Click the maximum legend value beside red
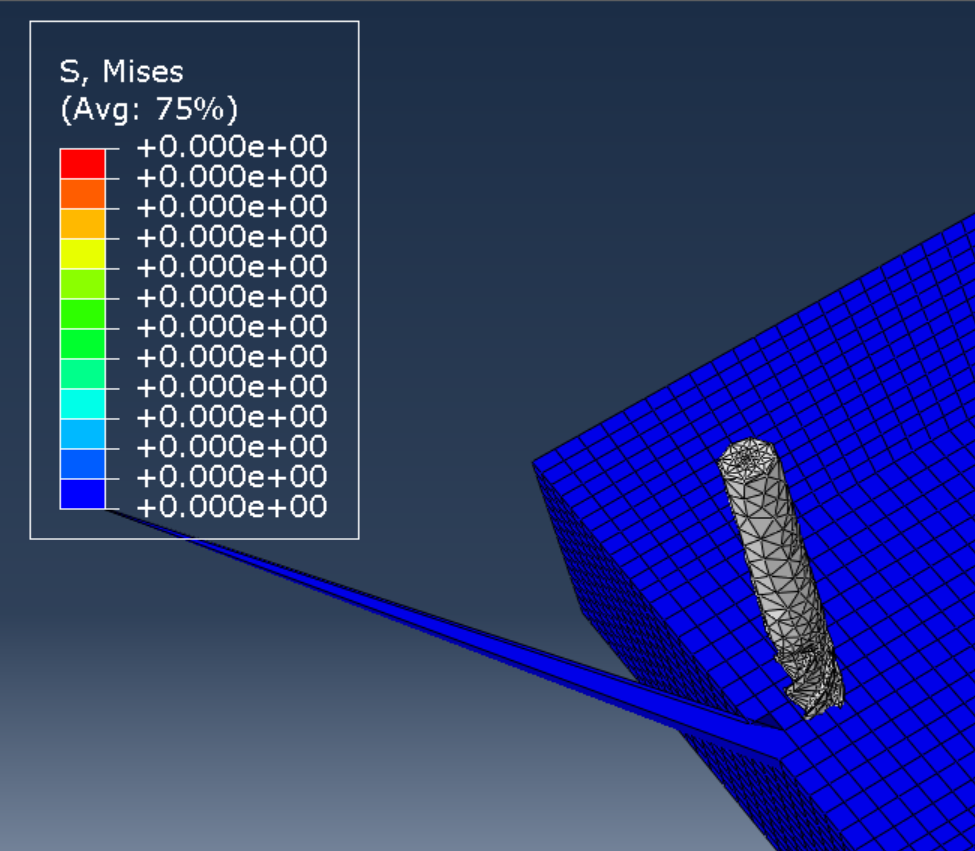This screenshot has height=851, width=975. point(232,147)
